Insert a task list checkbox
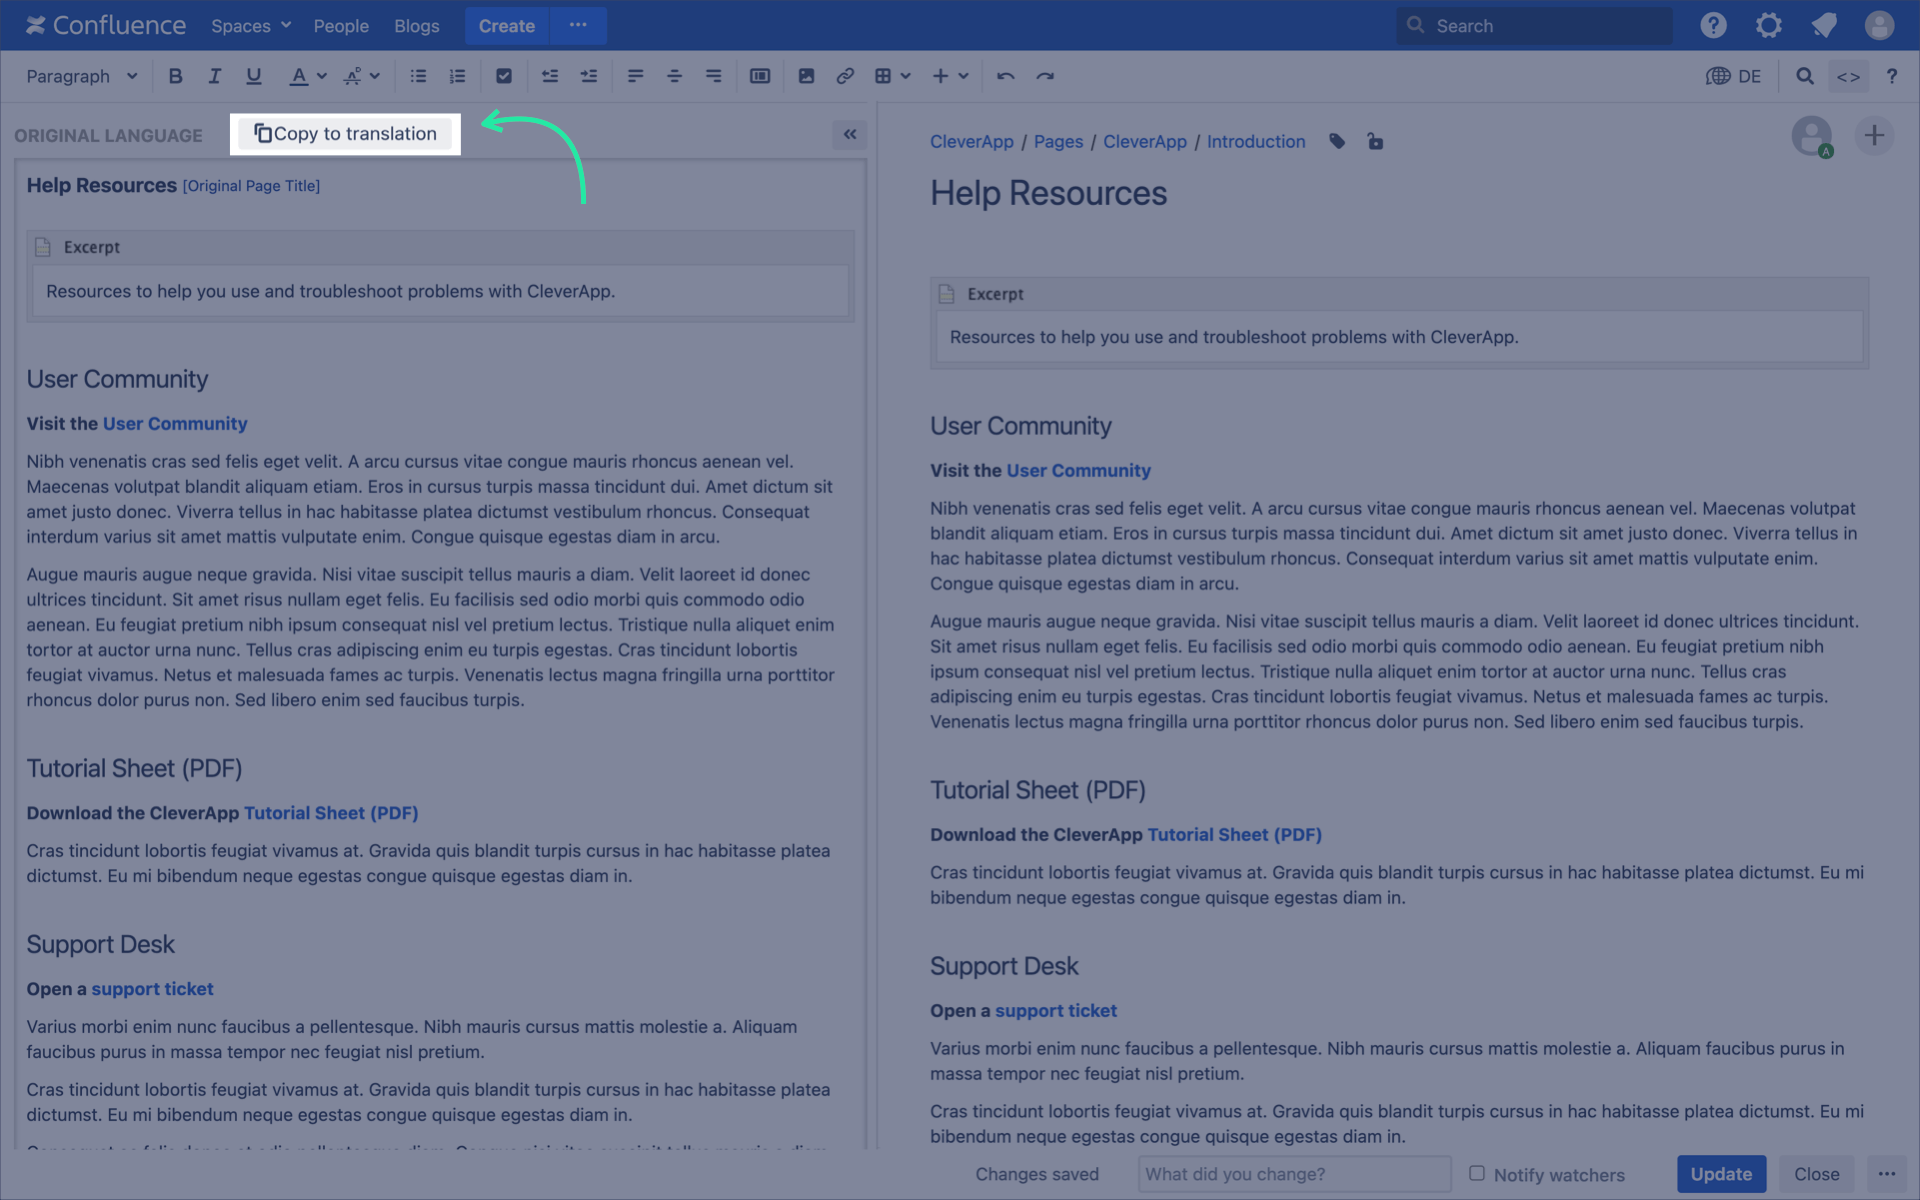Viewport: 1920px width, 1200px height. pyautogui.click(x=504, y=76)
